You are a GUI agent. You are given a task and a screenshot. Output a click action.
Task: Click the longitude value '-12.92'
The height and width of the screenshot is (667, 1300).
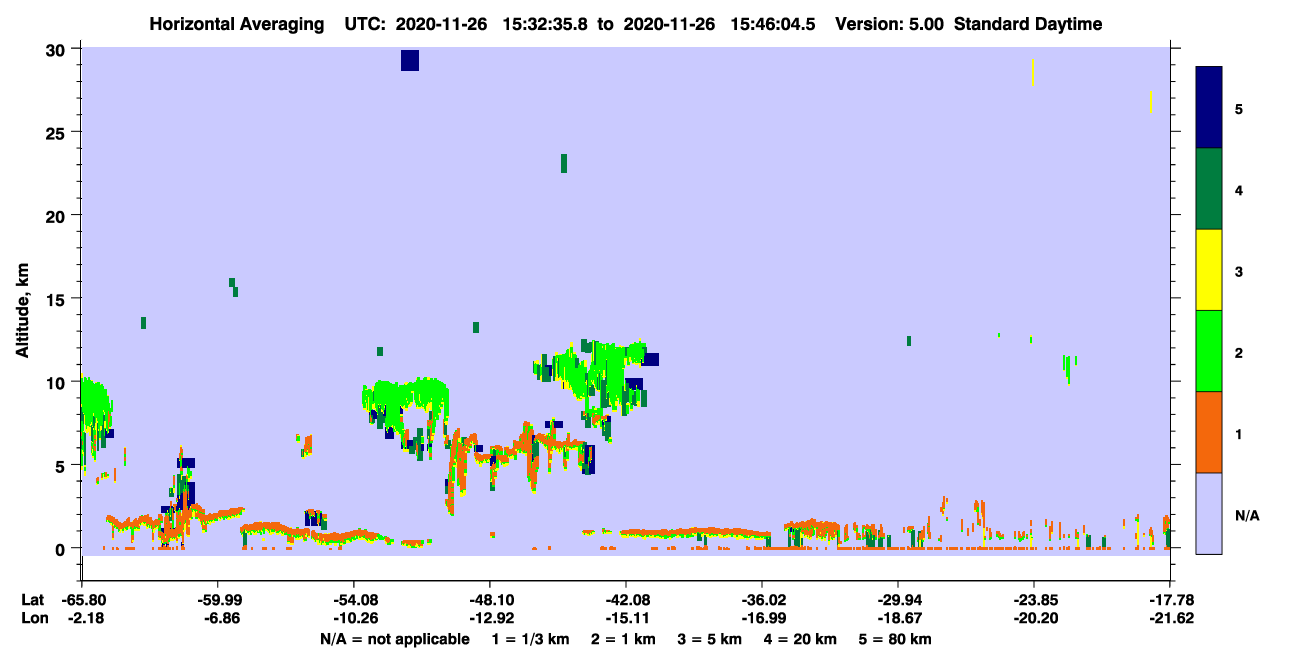490,618
